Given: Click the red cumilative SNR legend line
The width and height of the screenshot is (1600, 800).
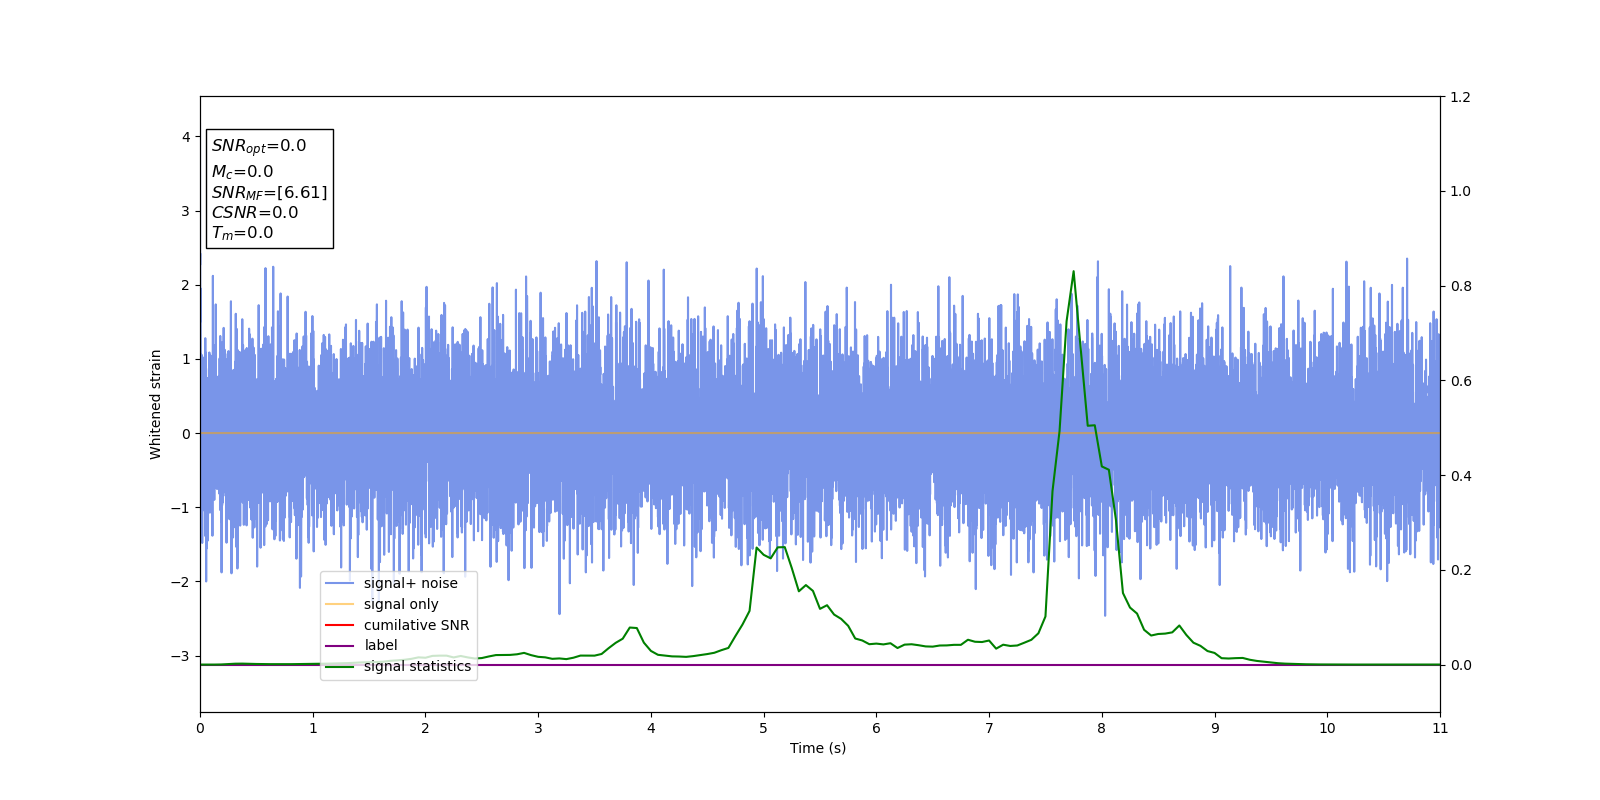Looking at the screenshot, I should tap(340, 625).
